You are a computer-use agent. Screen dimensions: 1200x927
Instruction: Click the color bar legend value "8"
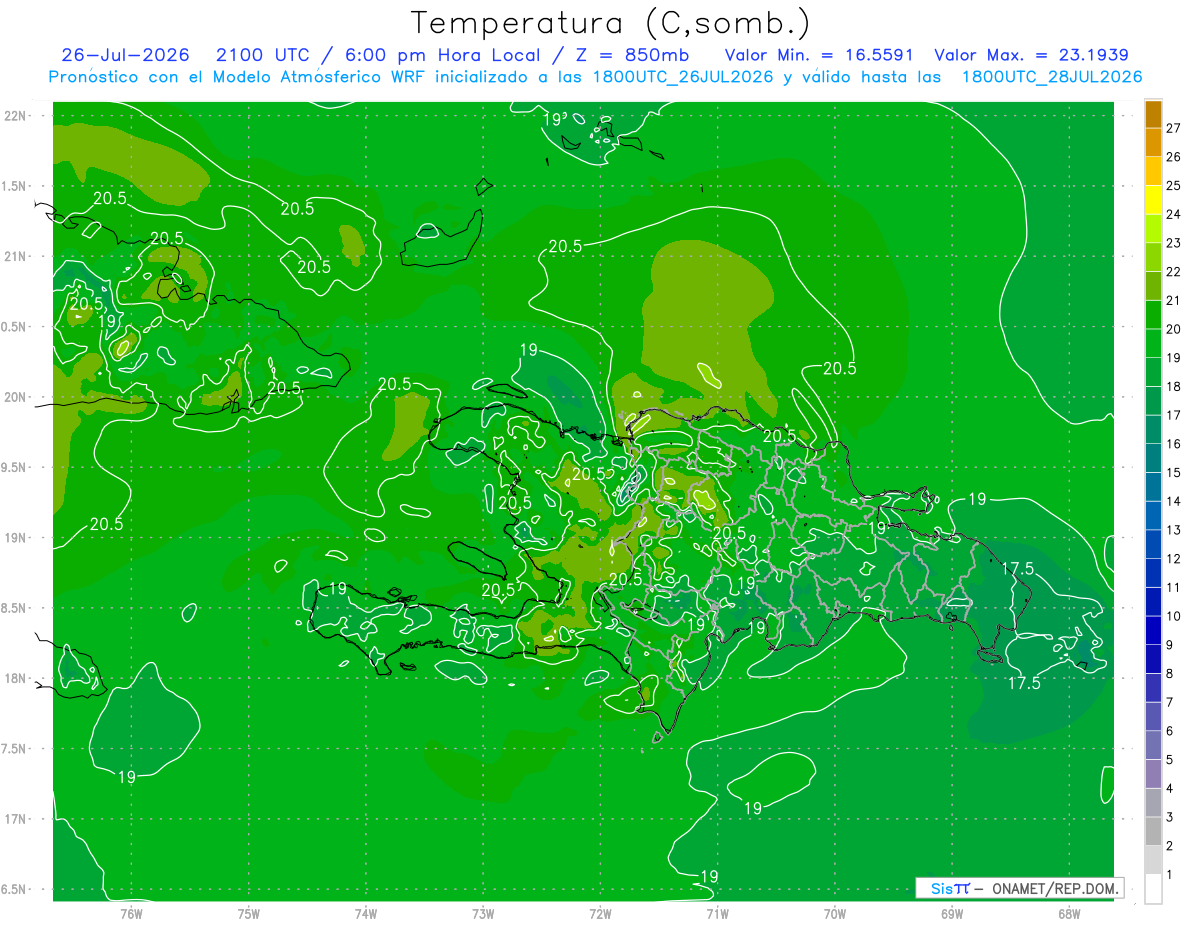point(1169,674)
